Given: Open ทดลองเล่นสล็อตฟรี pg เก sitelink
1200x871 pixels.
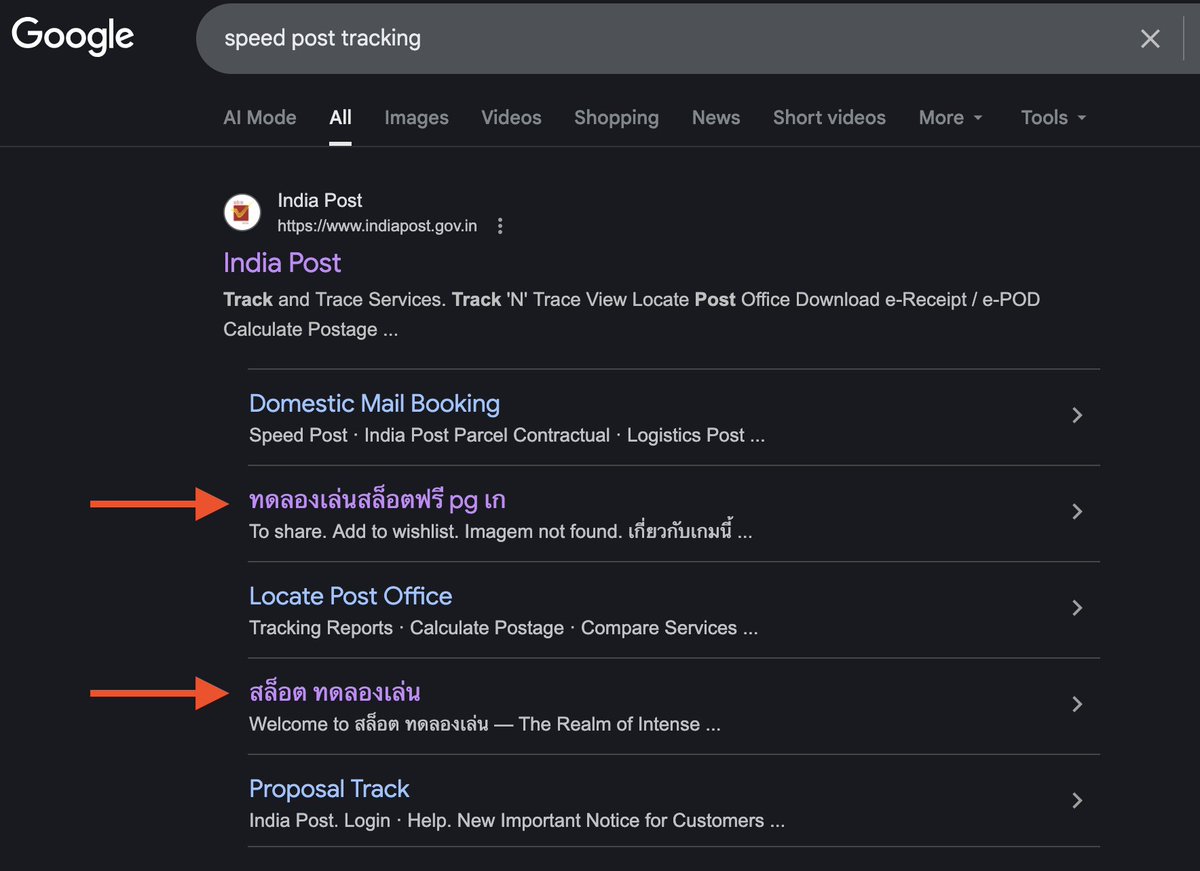Looking at the screenshot, I should pos(377,500).
